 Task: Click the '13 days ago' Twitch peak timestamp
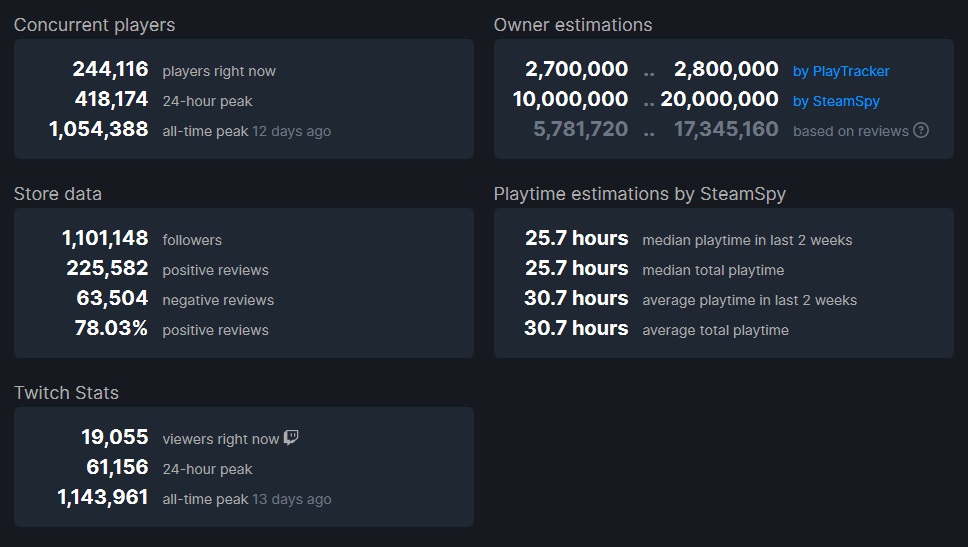tap(291, 499)
